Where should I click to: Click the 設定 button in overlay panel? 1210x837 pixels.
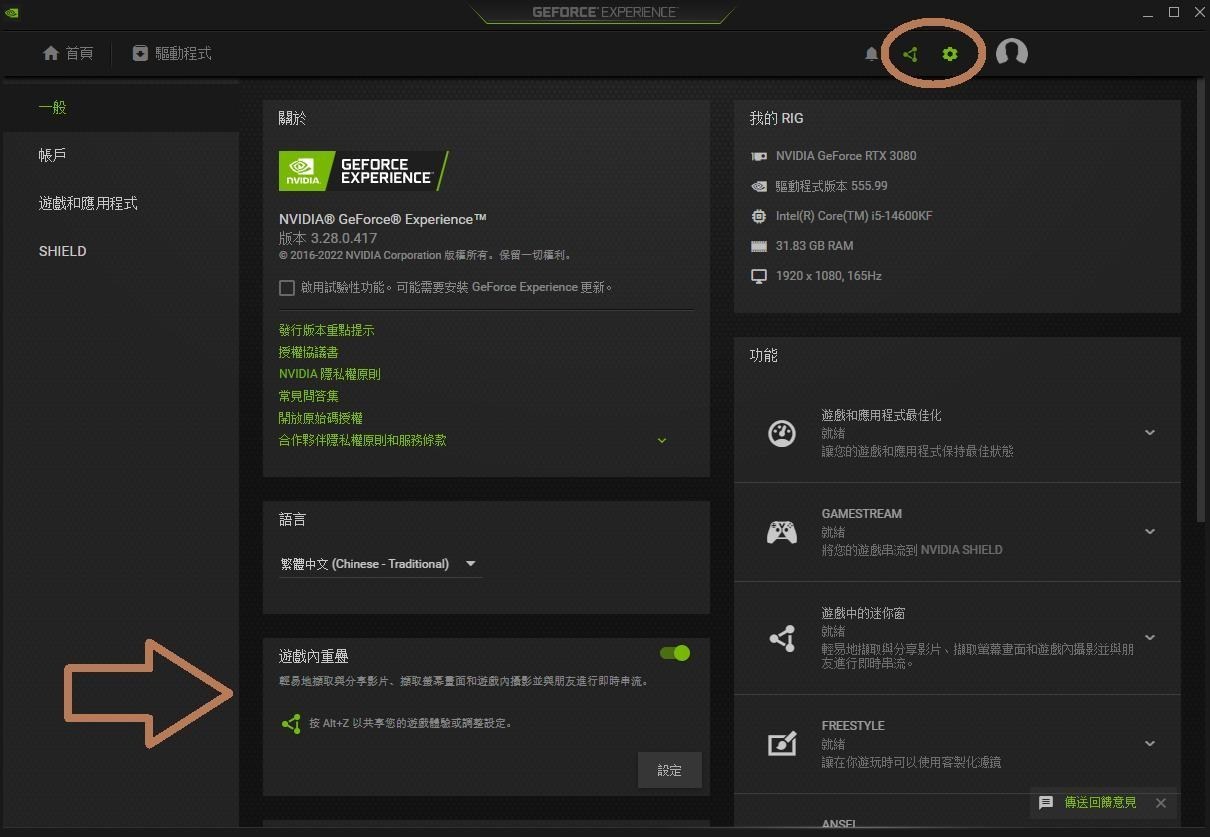[x=670, y=770]
